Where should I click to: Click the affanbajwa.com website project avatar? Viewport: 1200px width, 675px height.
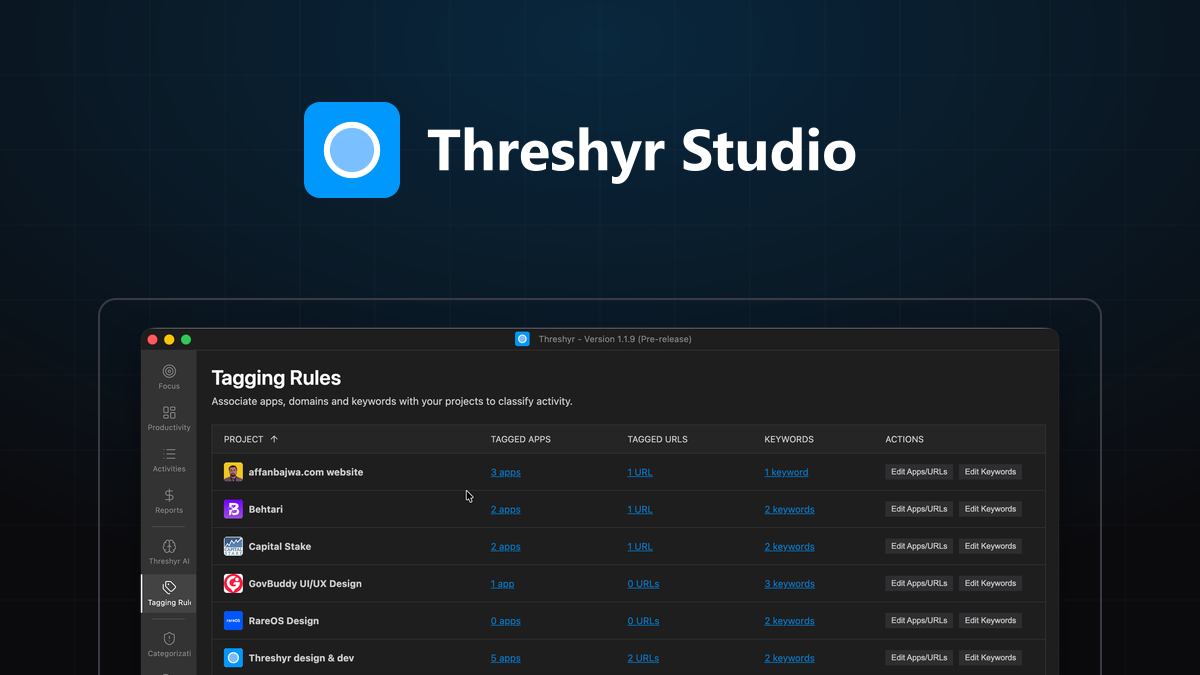pos(233,472)
